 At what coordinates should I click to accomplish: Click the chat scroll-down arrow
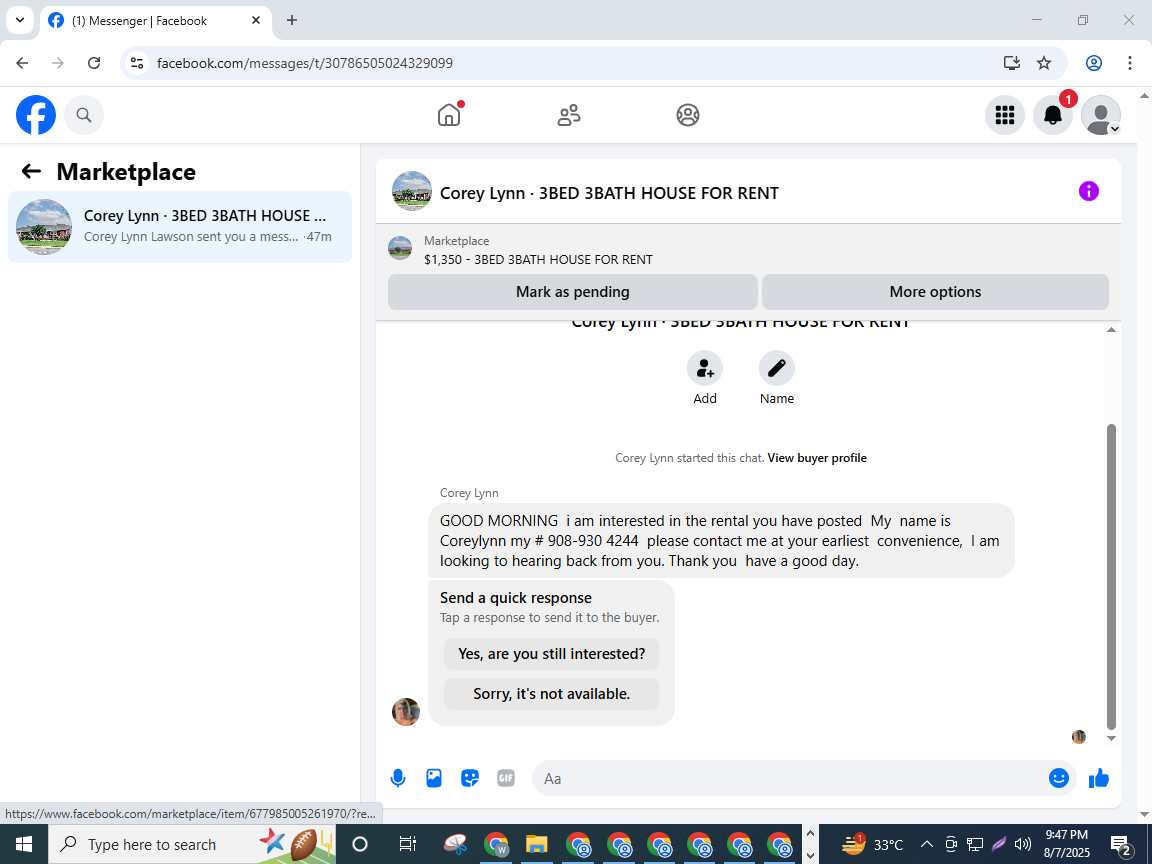tap(1111, 738)
